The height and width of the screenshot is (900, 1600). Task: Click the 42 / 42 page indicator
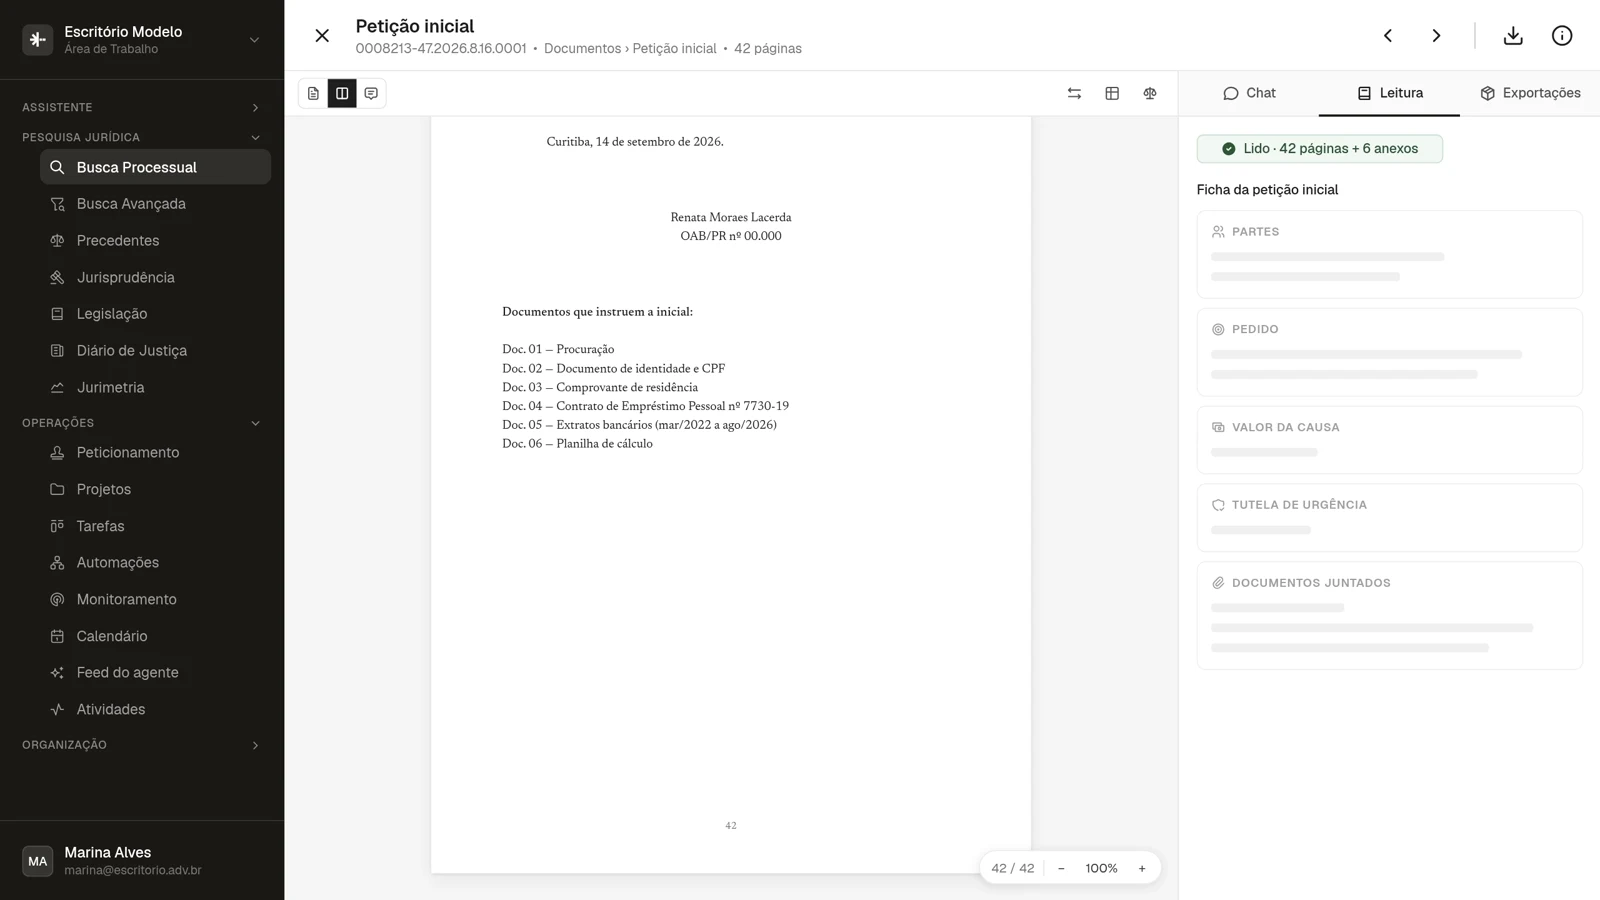coord(1013,868)
